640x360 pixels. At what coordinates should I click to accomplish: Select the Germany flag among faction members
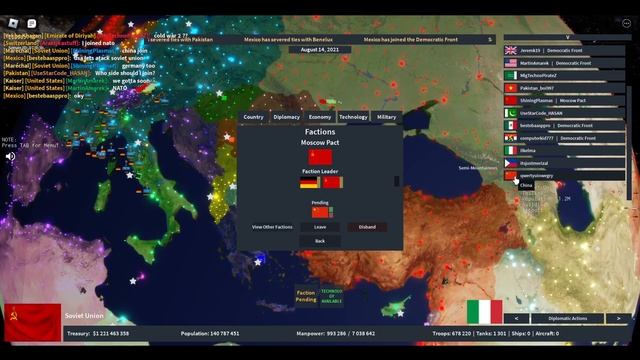coord(309,182)
